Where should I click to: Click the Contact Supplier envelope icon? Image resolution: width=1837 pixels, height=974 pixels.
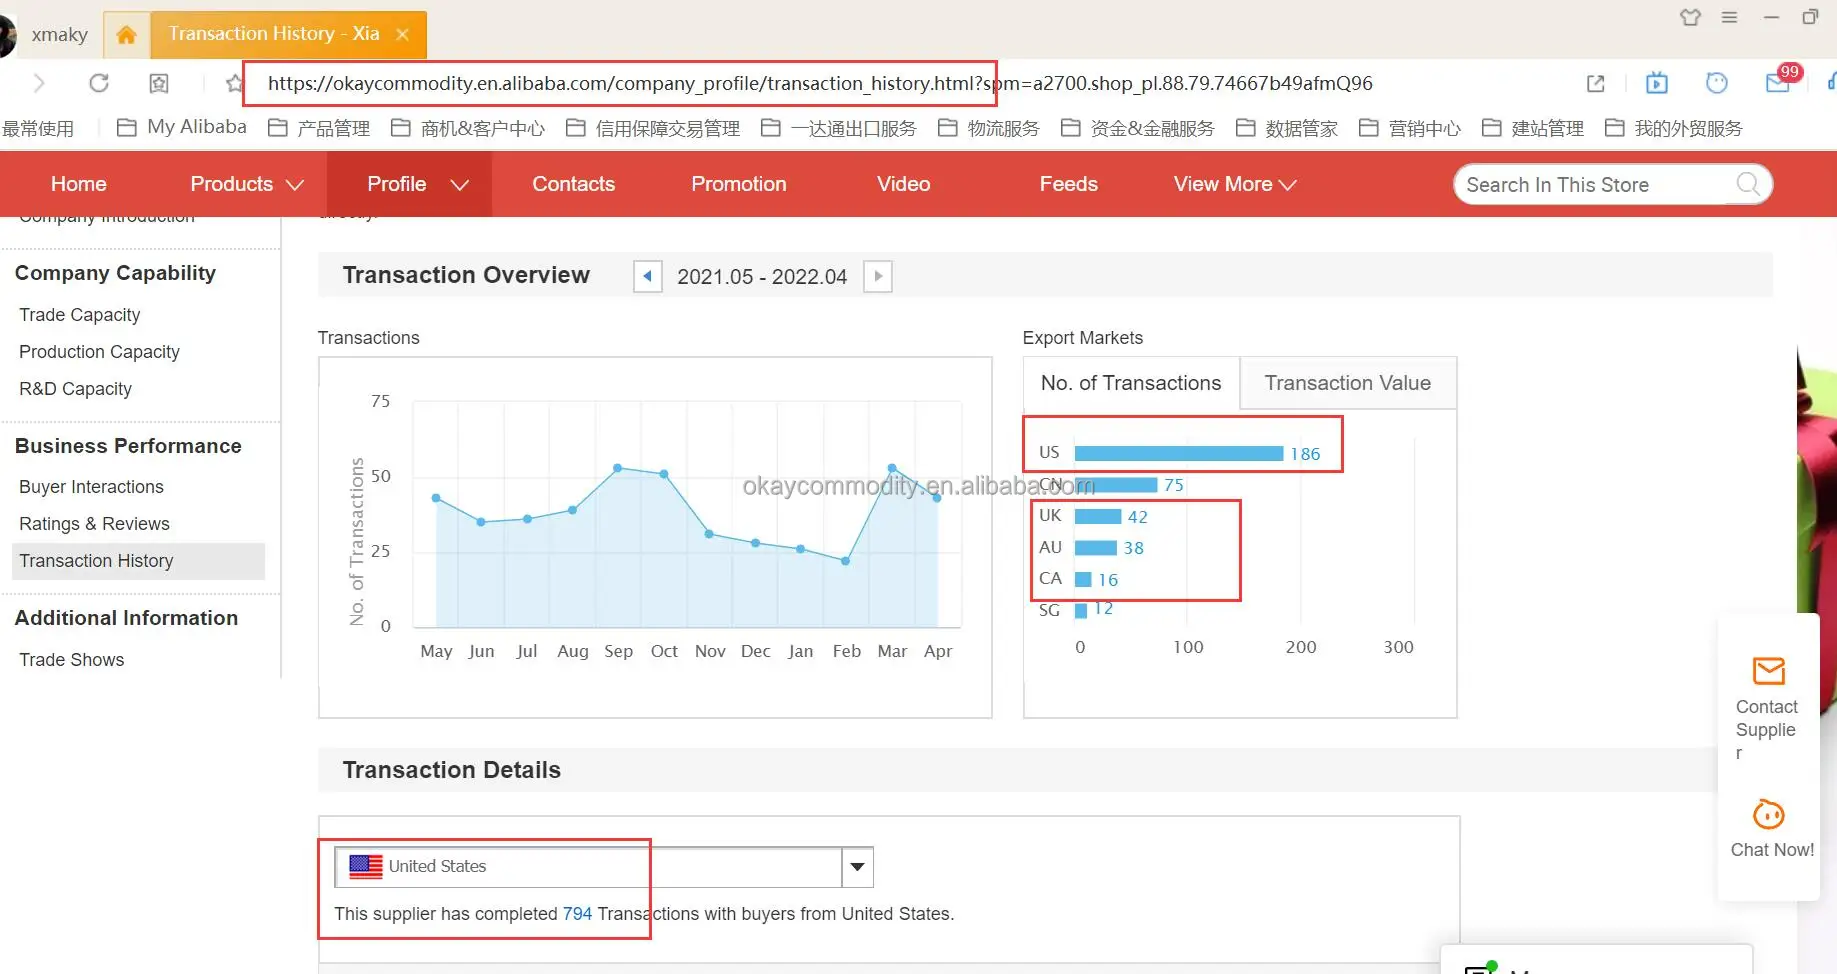pyautogui.click(x=1768, y=671)
